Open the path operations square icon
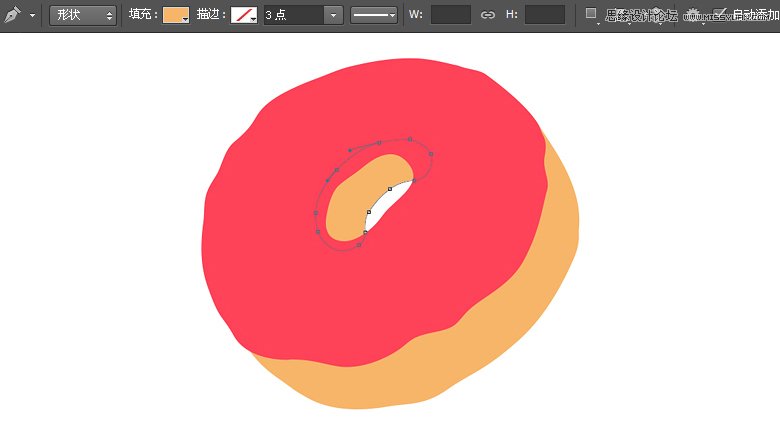 coord(591,14)
